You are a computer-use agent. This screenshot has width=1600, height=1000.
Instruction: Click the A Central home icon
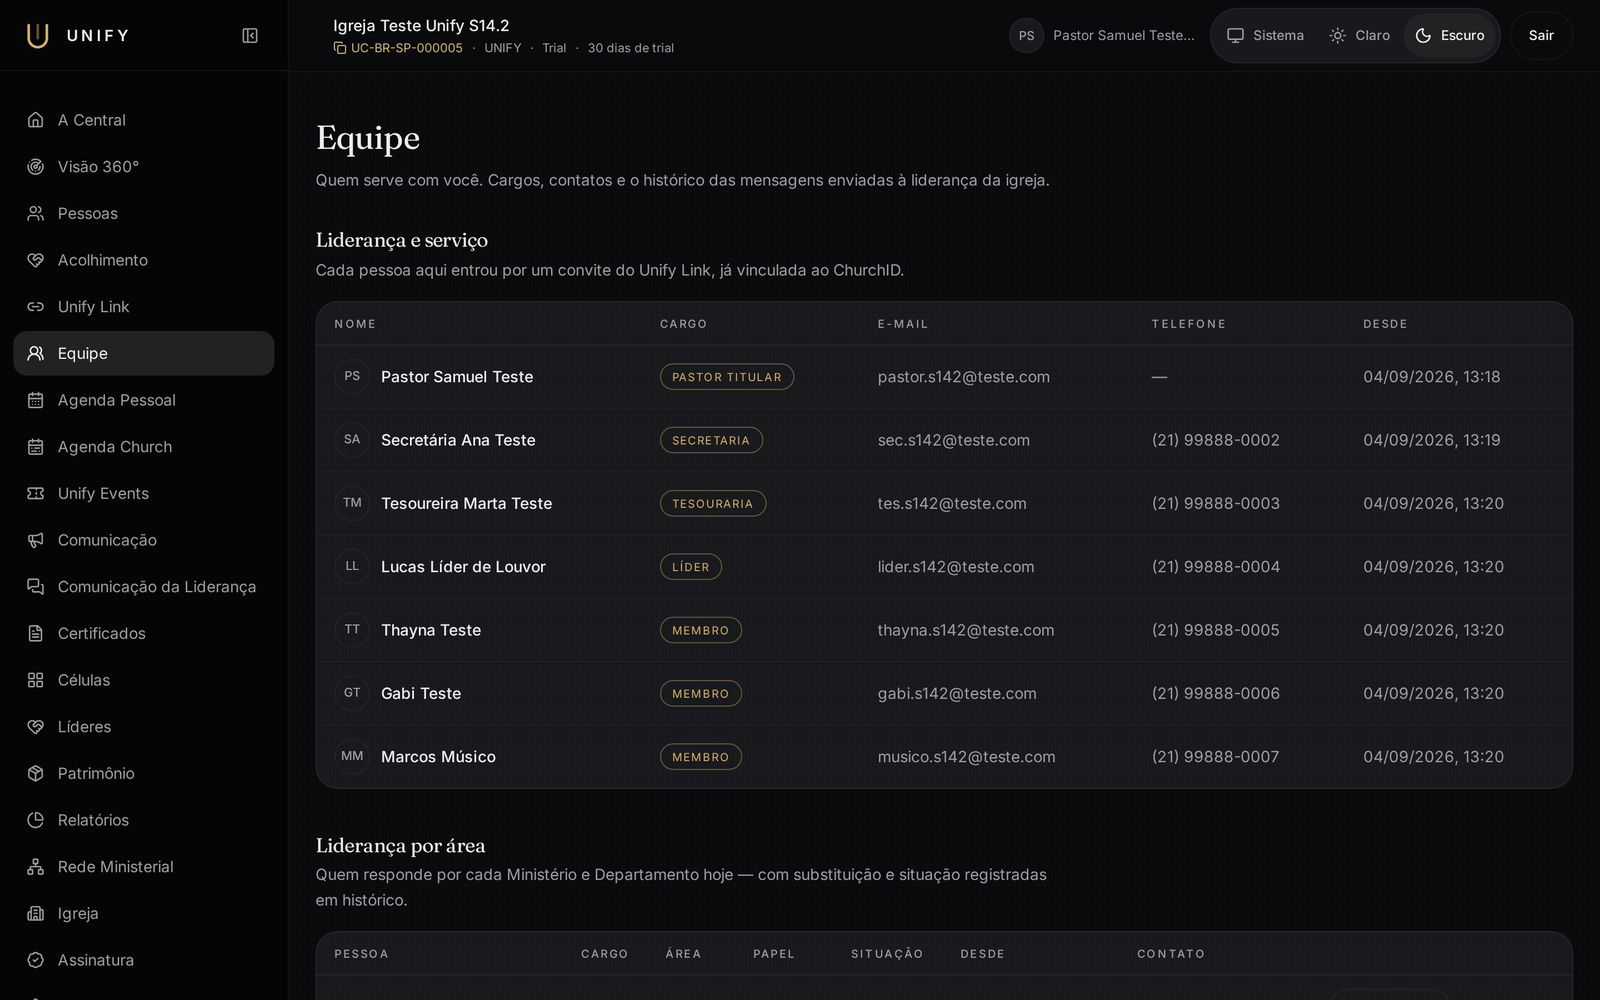pyautogui.click(x=36, y=120)
